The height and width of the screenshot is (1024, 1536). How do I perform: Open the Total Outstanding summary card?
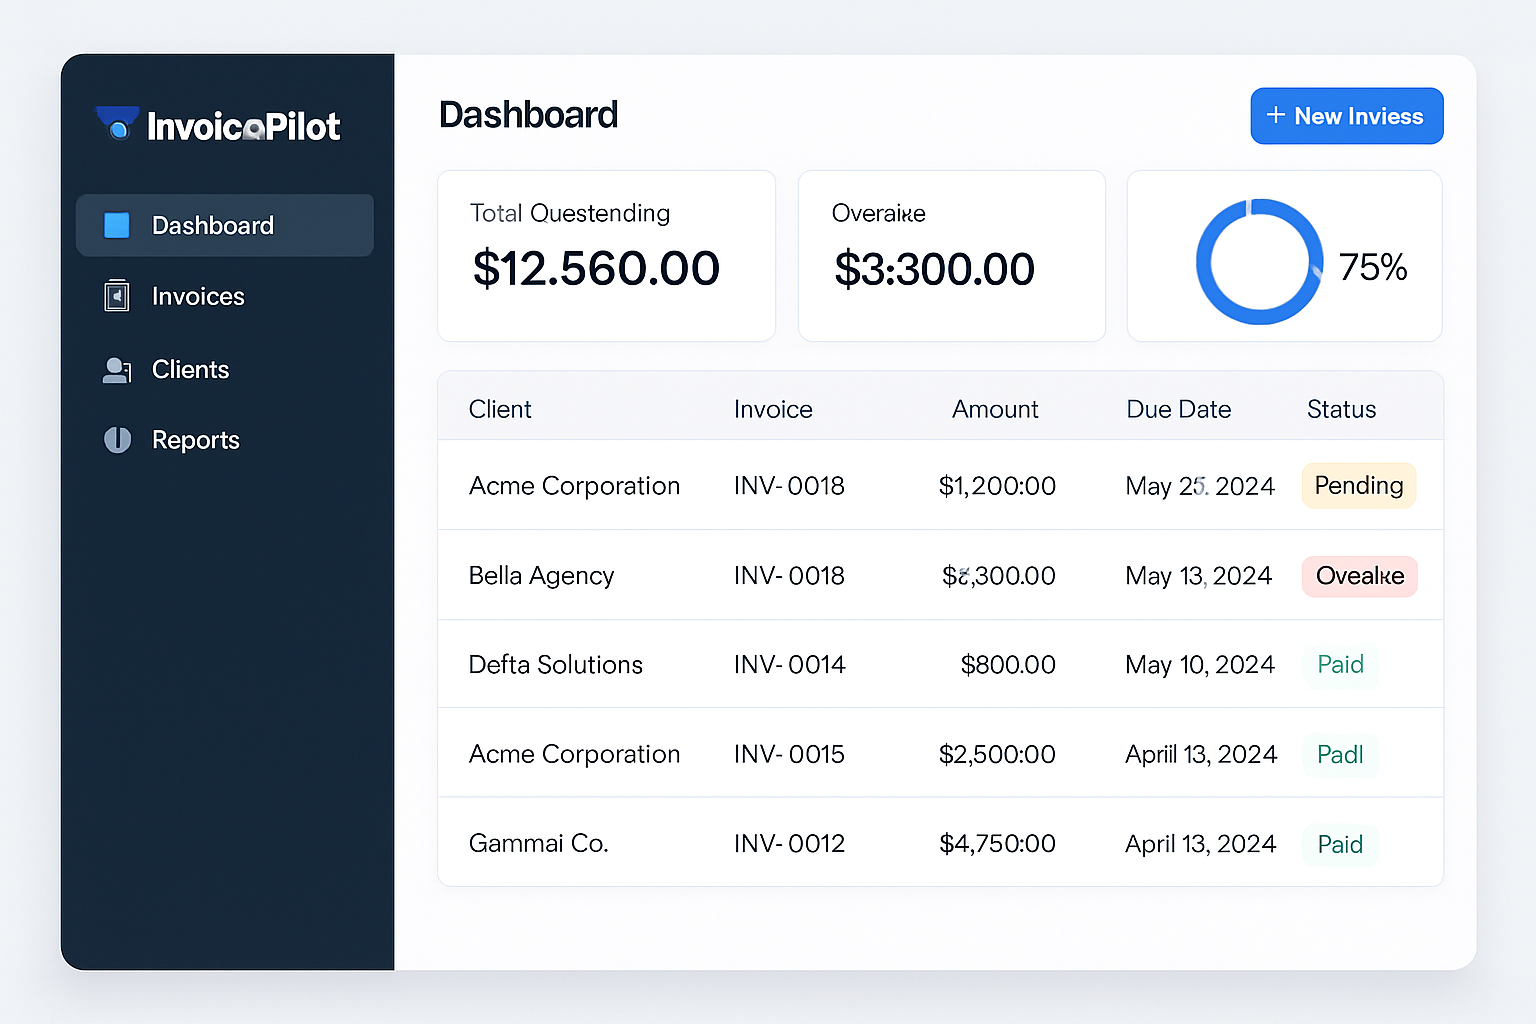[x=606, y=255]
